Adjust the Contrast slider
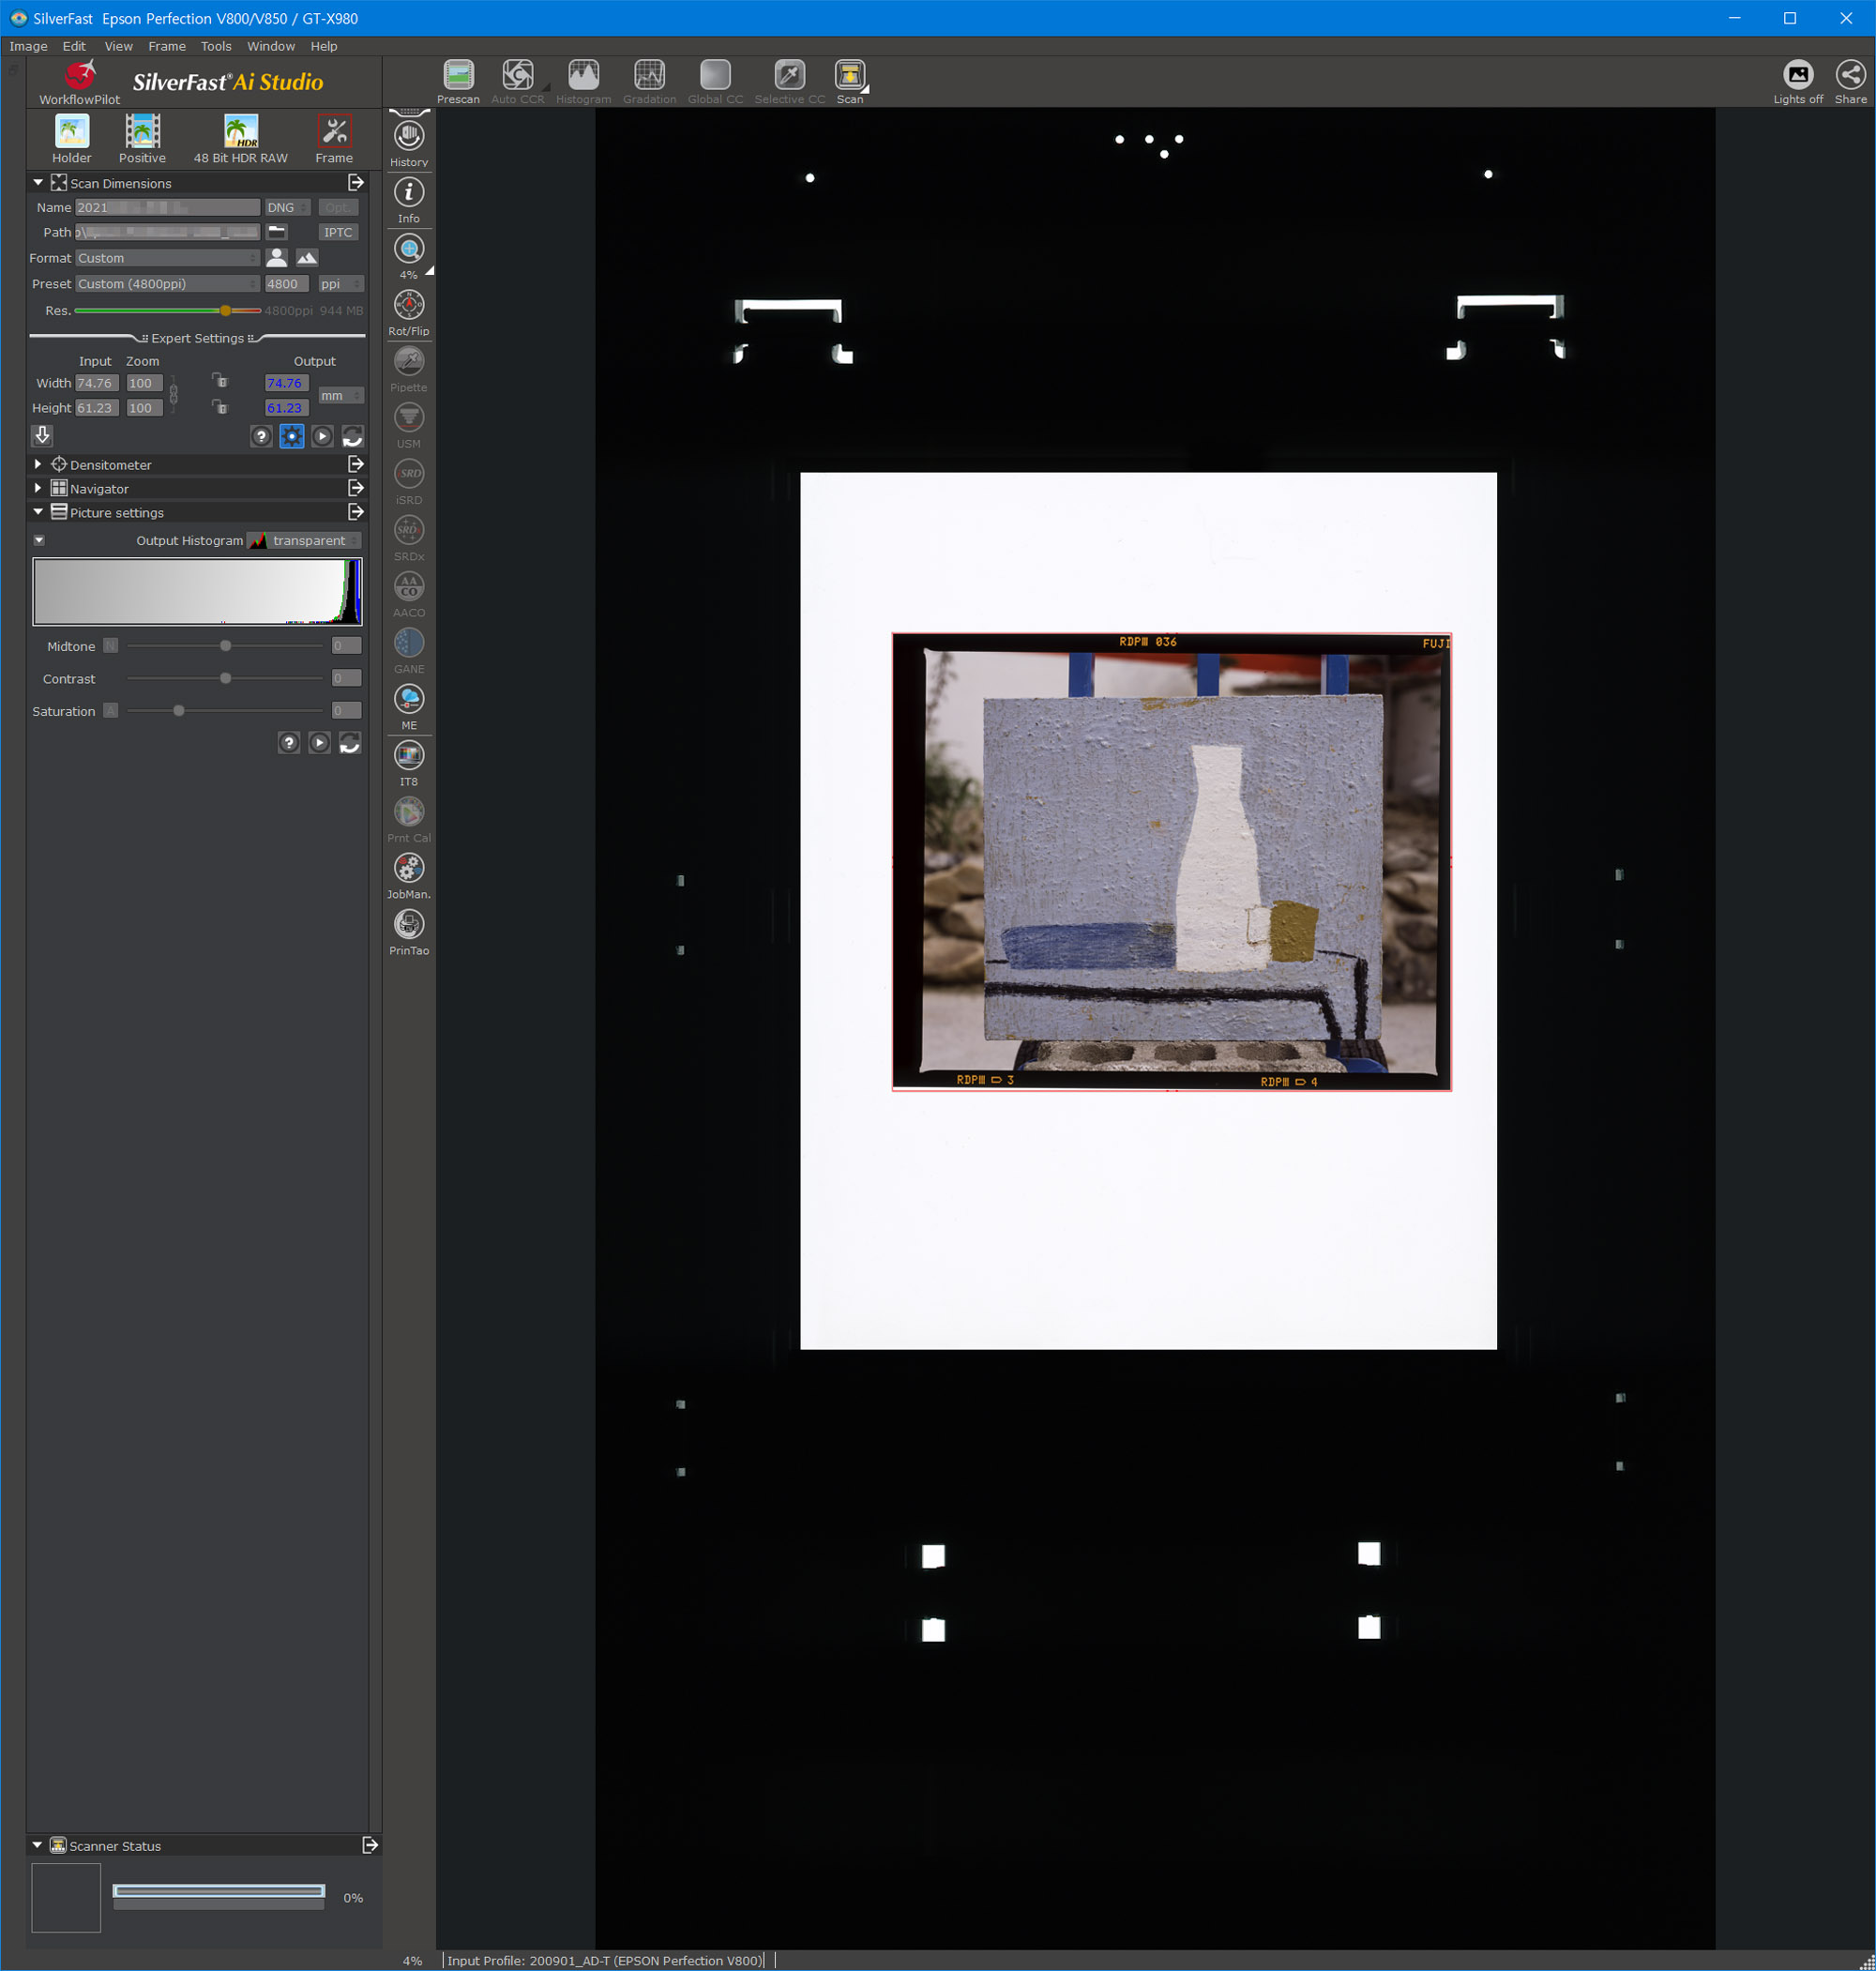 (x=226, y=678)
